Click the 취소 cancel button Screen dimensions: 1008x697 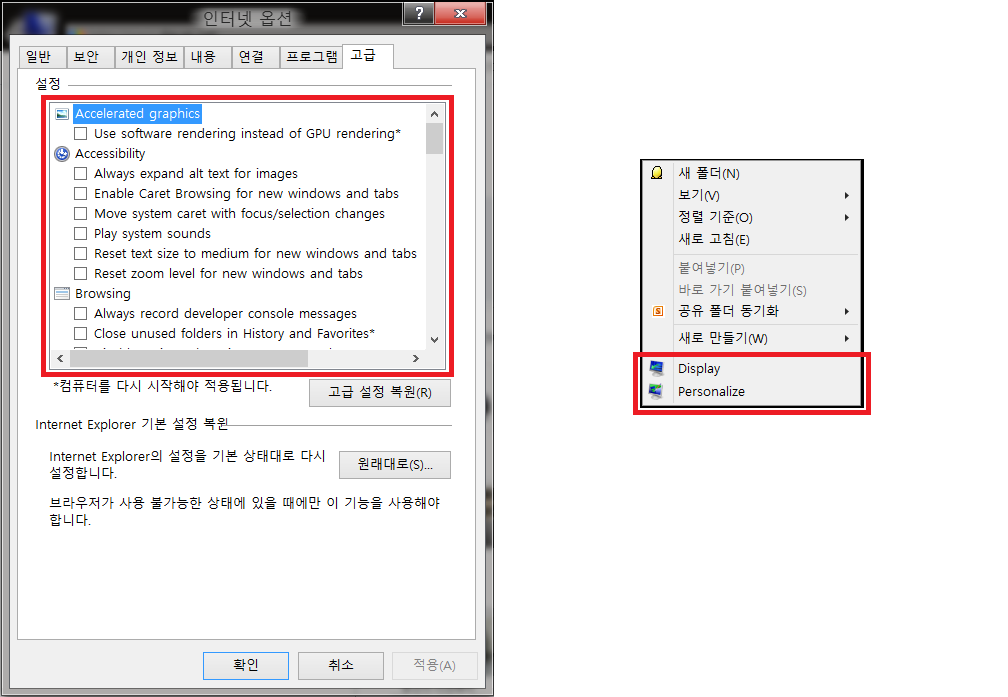pyautogui.click(x=341, y=665)
